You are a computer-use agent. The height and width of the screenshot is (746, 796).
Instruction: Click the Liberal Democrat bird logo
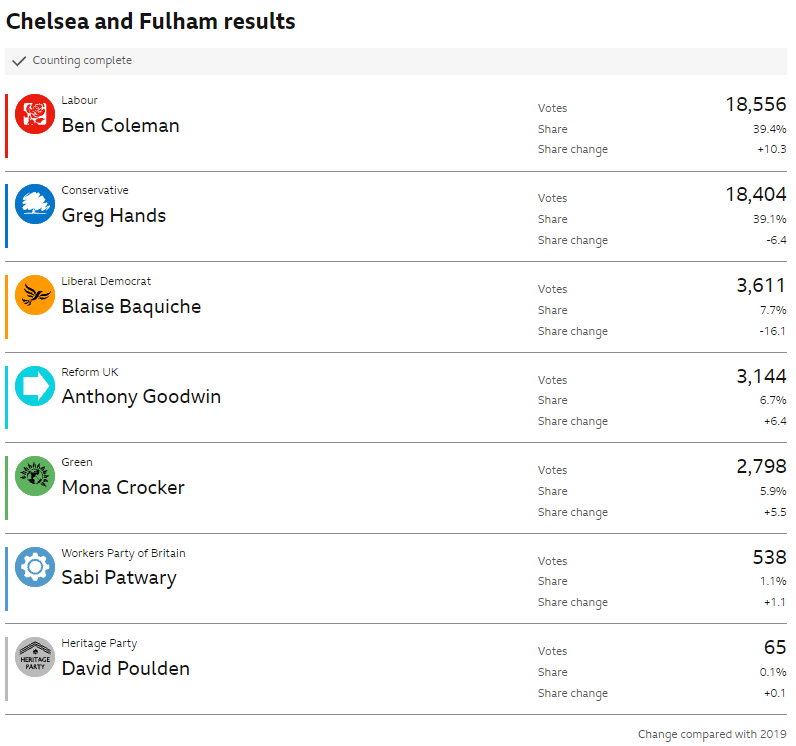coord(35,295)
